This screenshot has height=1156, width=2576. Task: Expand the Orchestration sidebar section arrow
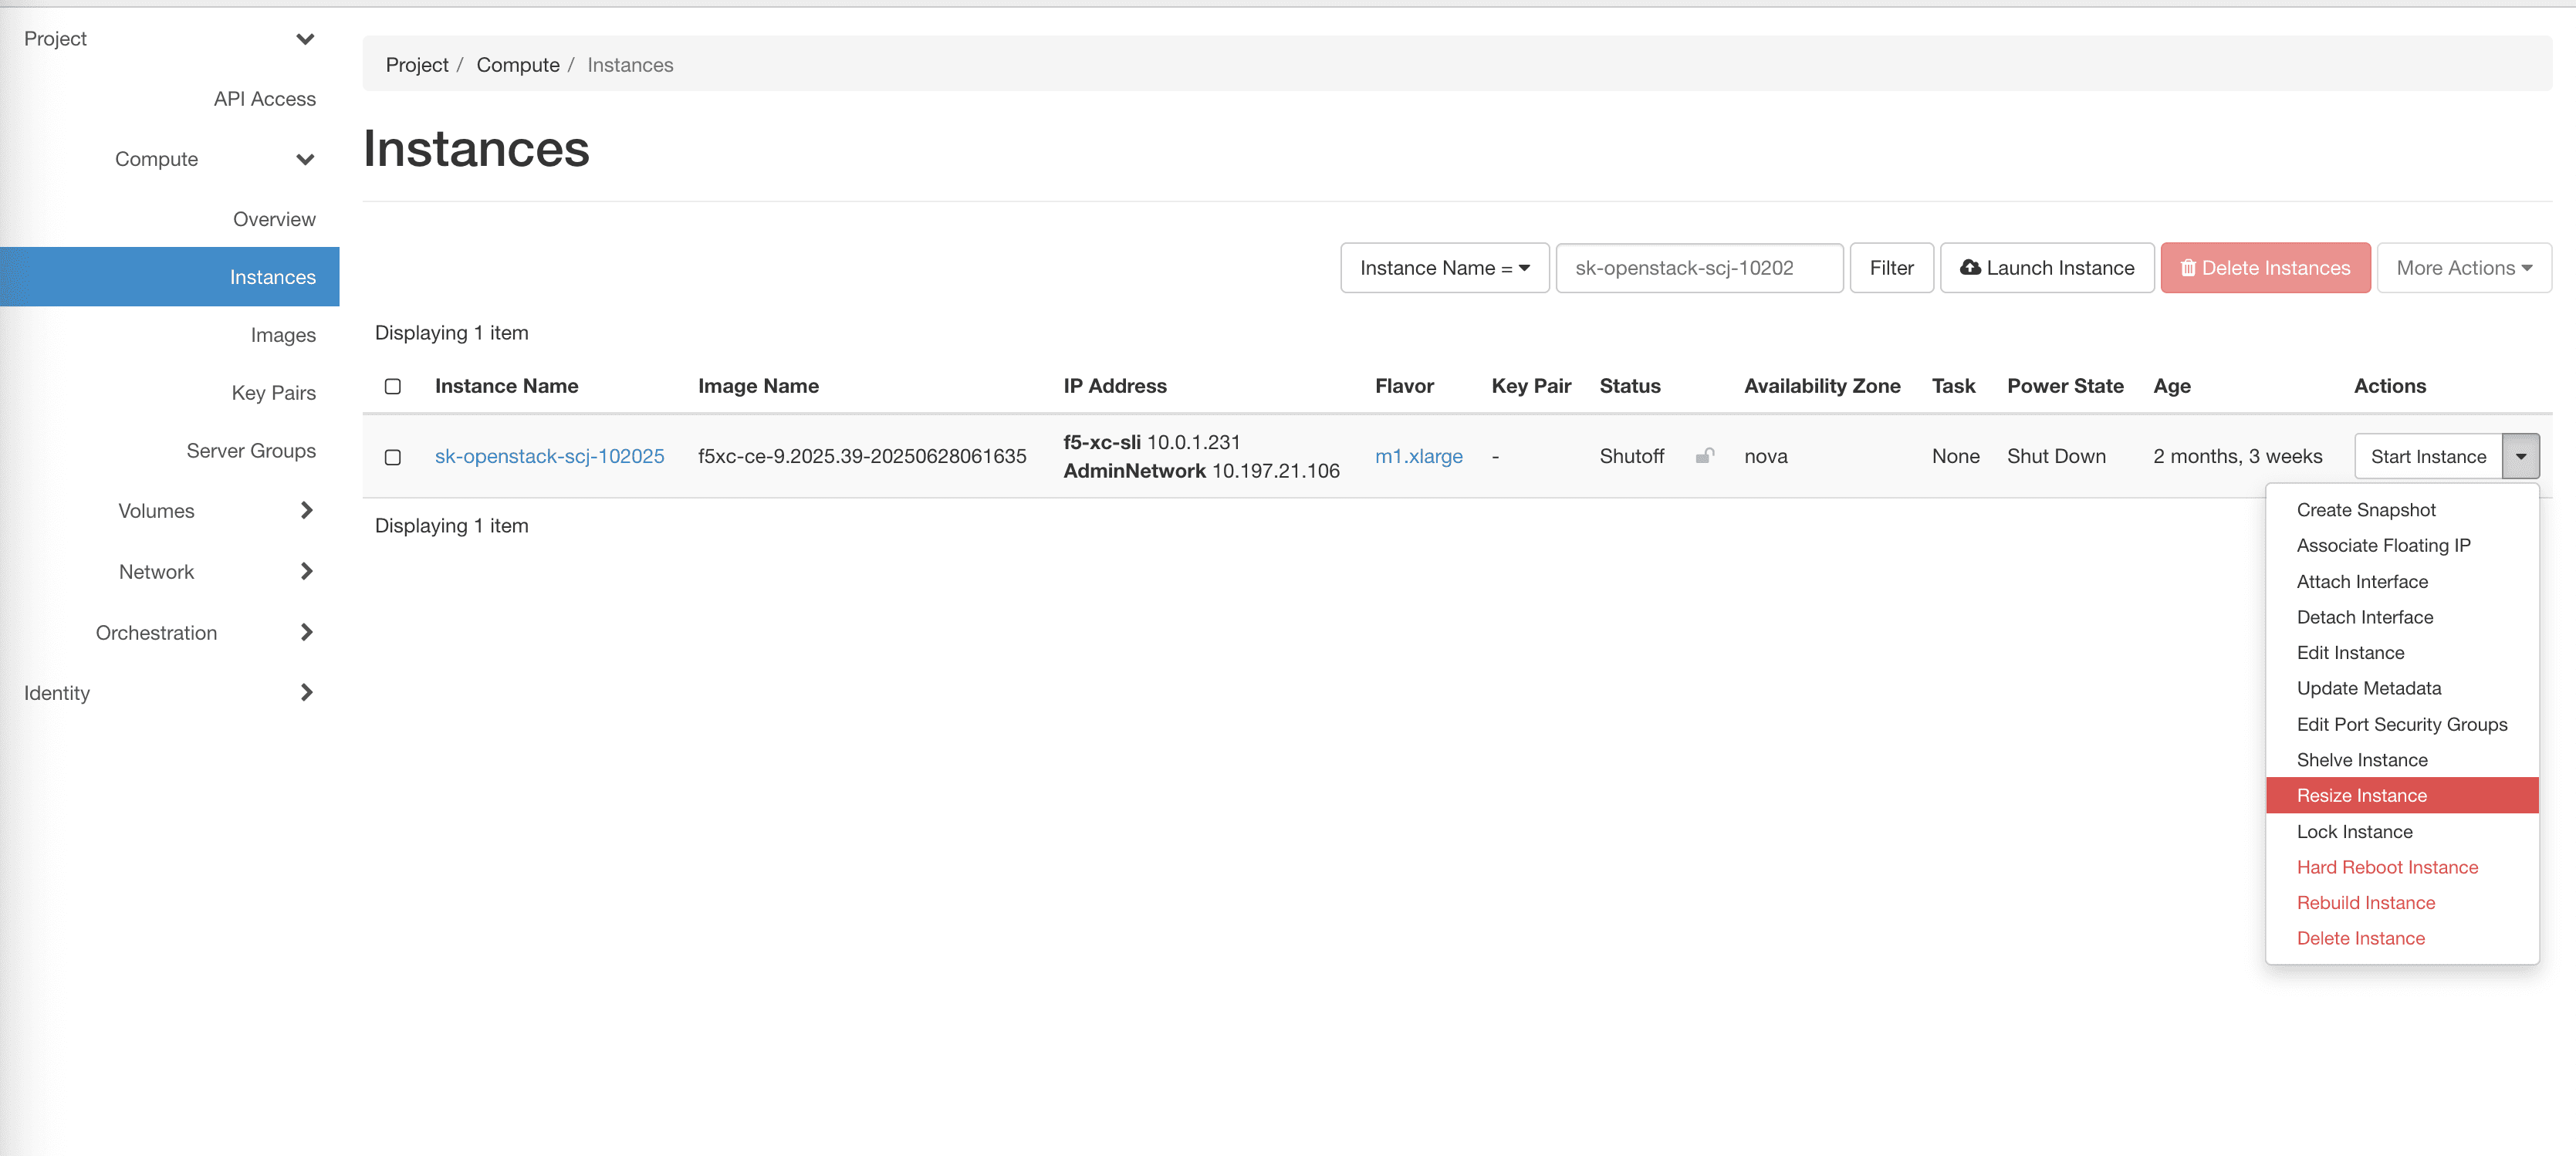[306, 632]
